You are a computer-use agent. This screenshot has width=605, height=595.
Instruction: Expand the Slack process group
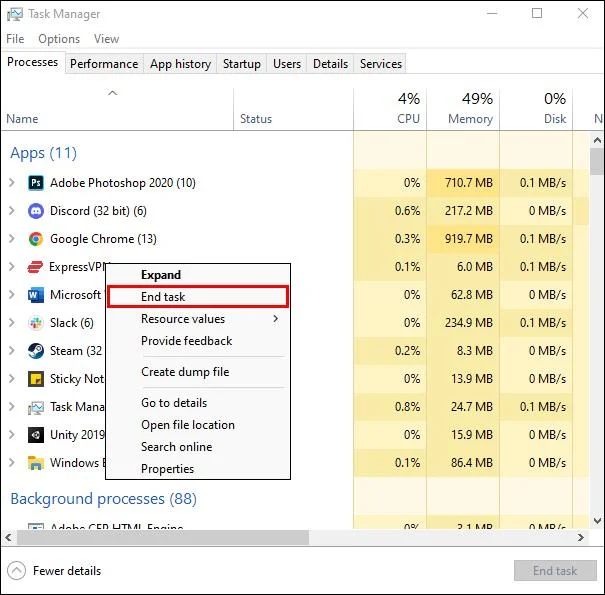[x=12, y=323]
